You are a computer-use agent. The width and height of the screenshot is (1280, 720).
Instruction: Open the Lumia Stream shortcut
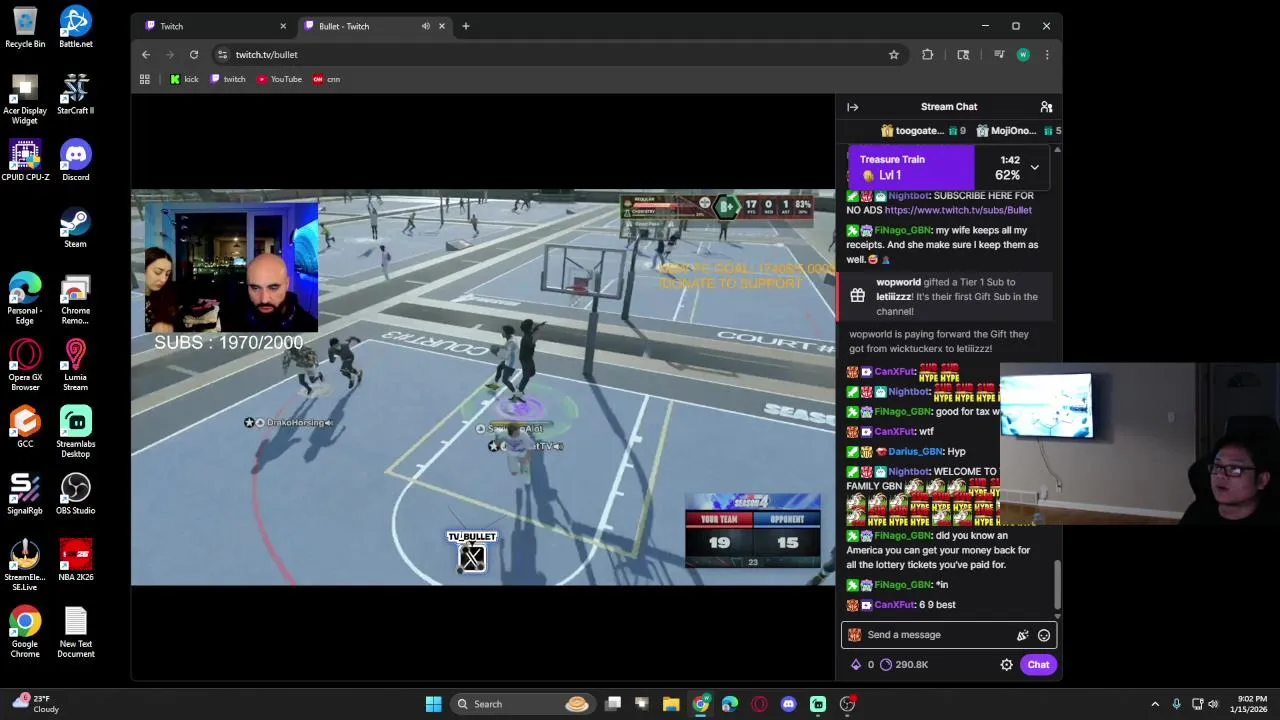[x=76, y=366]
